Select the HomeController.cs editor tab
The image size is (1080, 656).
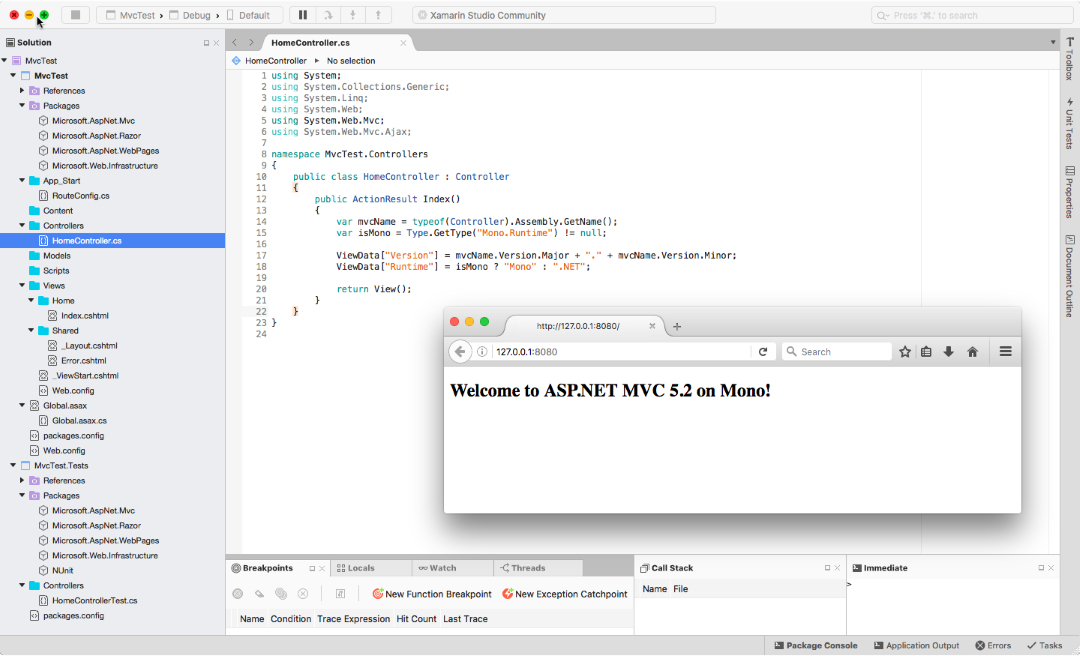[311, 43]
